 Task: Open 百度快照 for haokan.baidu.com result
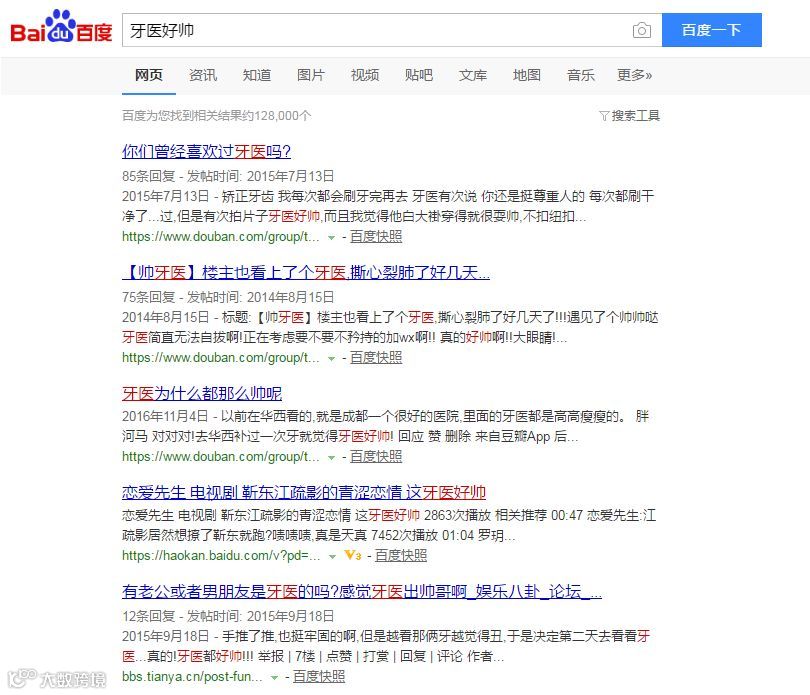pos(401,555)
